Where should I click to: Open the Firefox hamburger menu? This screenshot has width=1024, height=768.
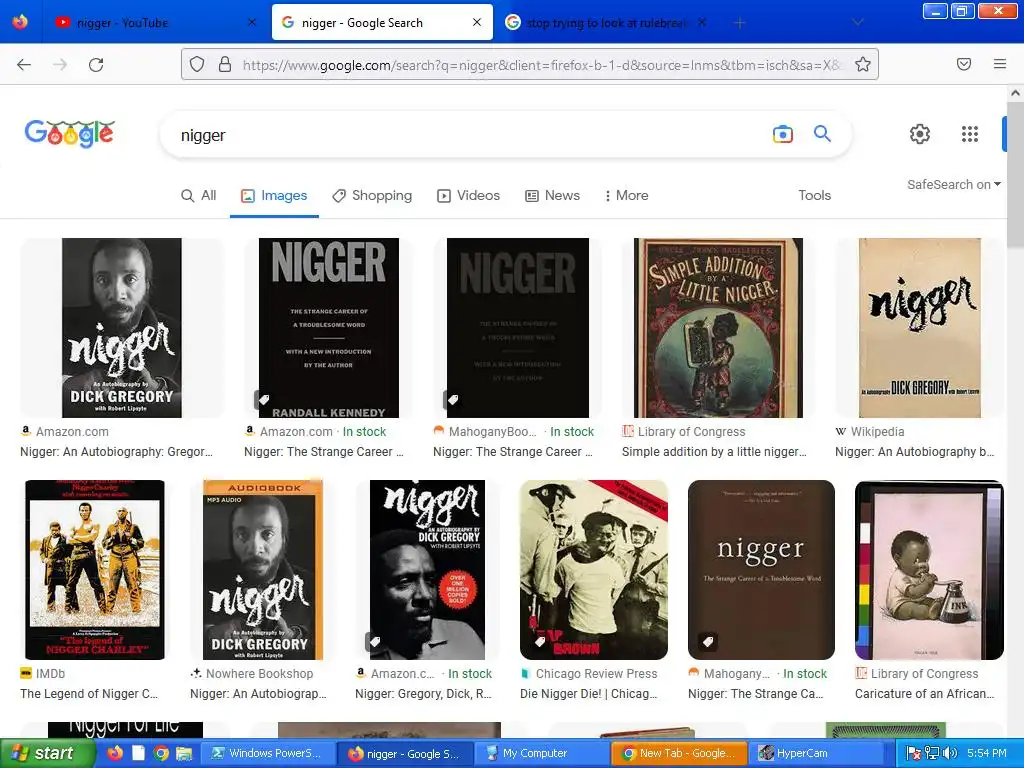click(1000, 64)
